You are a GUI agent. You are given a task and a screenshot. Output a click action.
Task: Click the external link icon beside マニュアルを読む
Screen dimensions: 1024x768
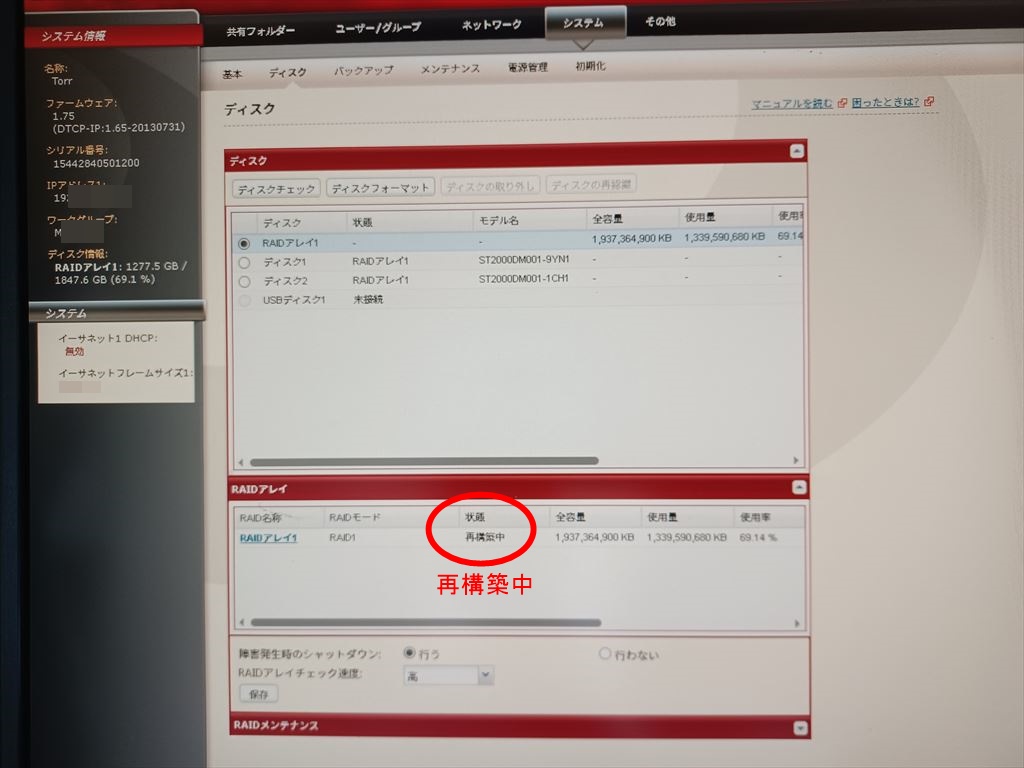[842, 103]
